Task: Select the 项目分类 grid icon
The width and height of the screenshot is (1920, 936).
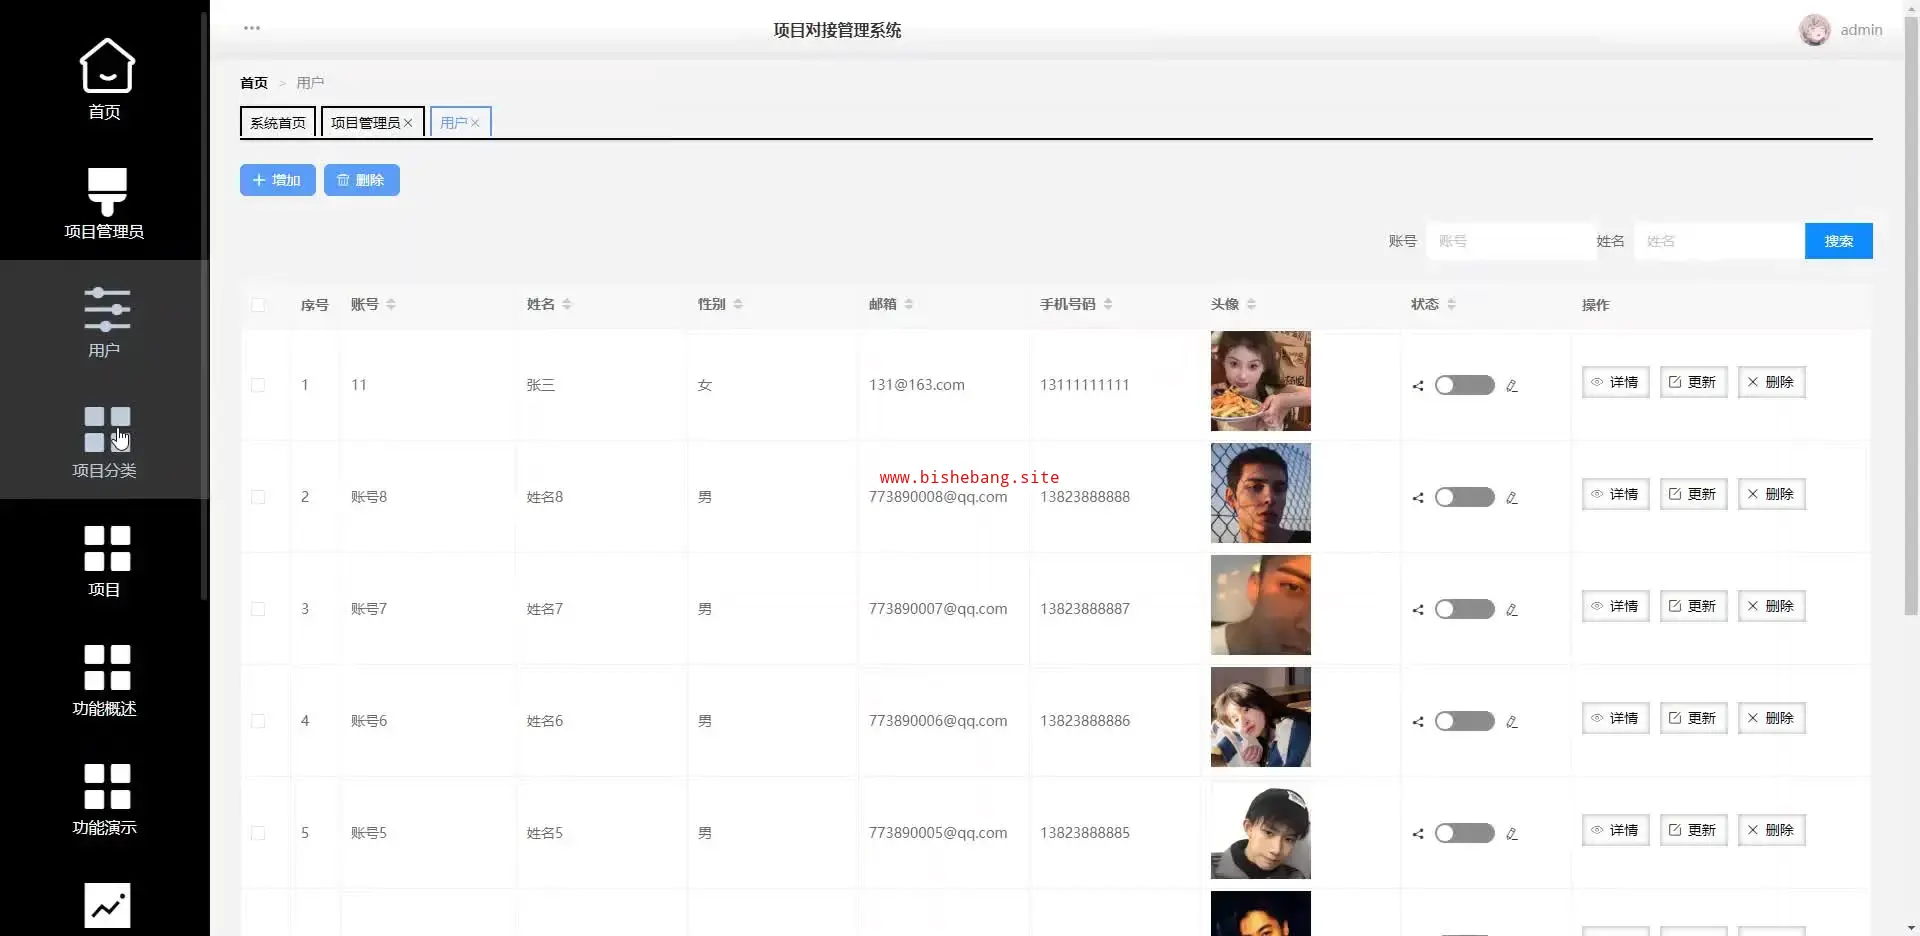Action: pos(106,429)
